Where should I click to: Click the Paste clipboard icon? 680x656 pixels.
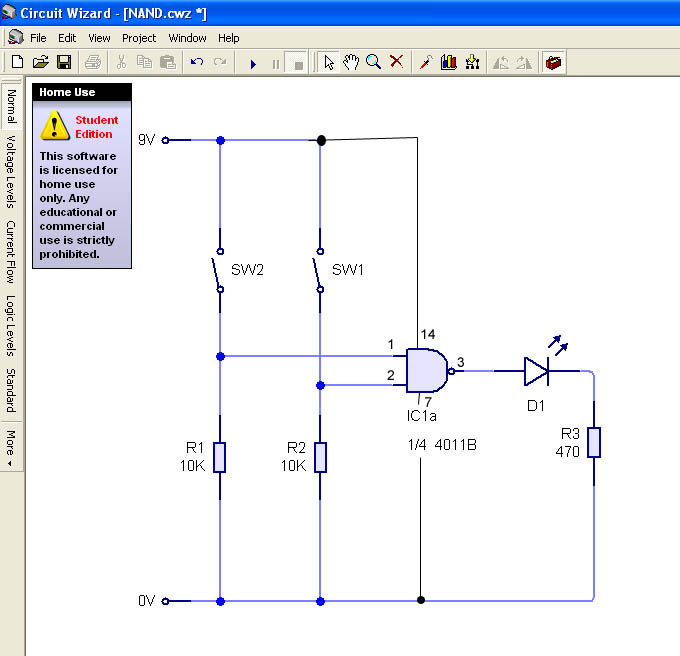click(168, 62)
